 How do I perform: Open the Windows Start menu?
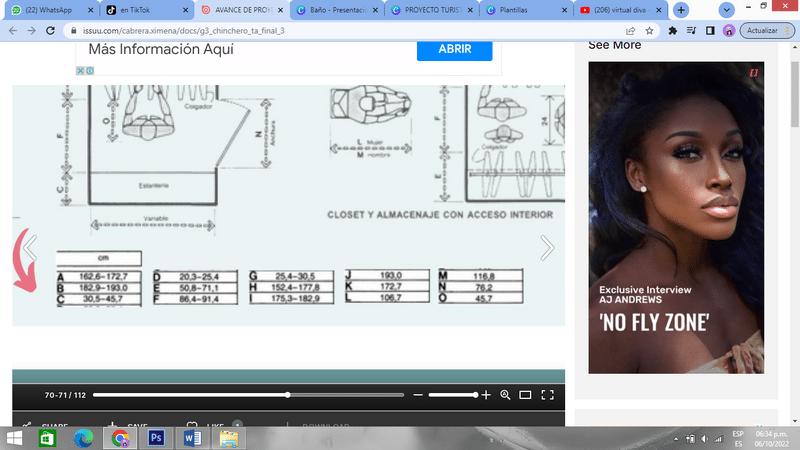pyautogui.click(x=14, y=438)
